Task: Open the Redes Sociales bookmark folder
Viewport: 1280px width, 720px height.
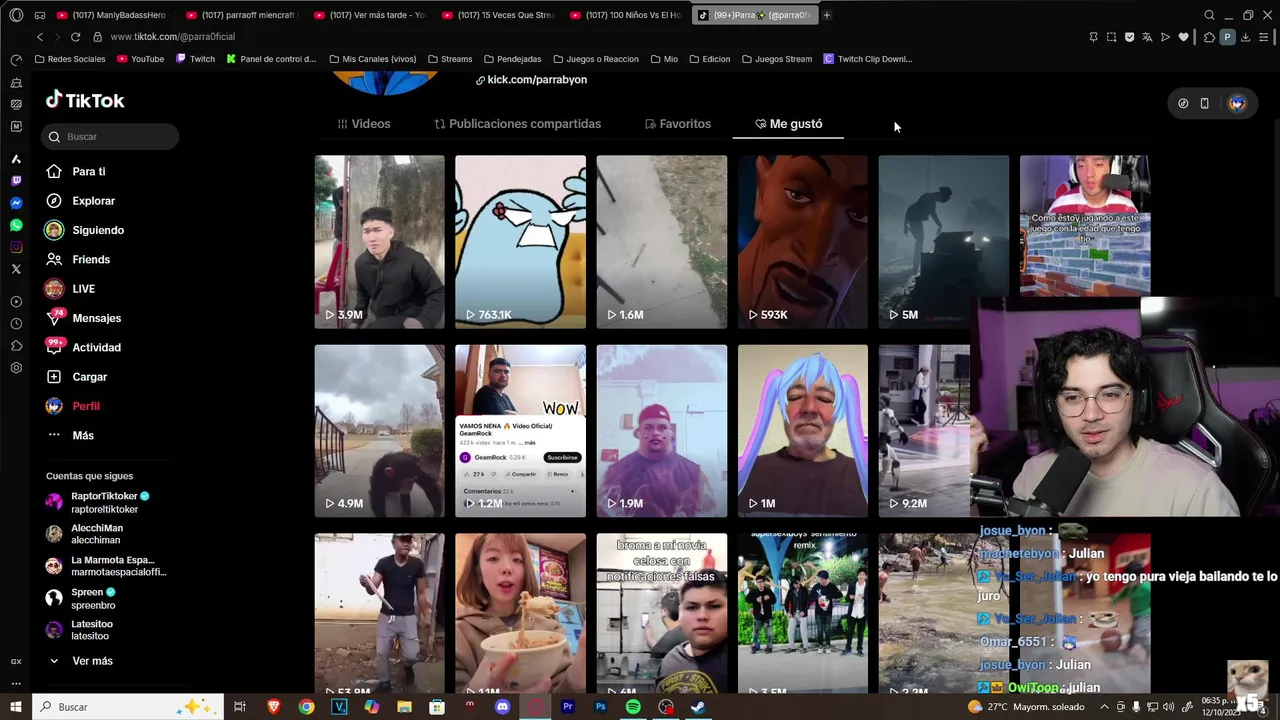Action: tap(69, 59)
